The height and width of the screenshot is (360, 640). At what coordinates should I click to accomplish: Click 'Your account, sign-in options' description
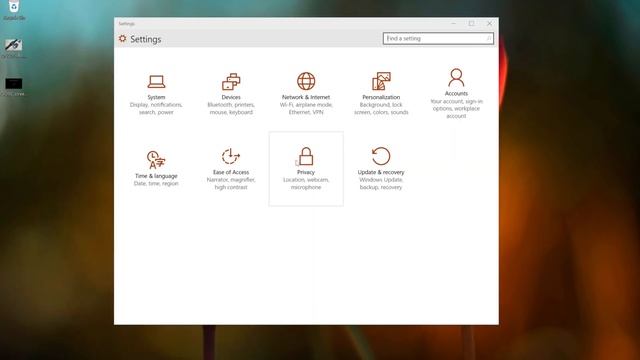(456, 109)
